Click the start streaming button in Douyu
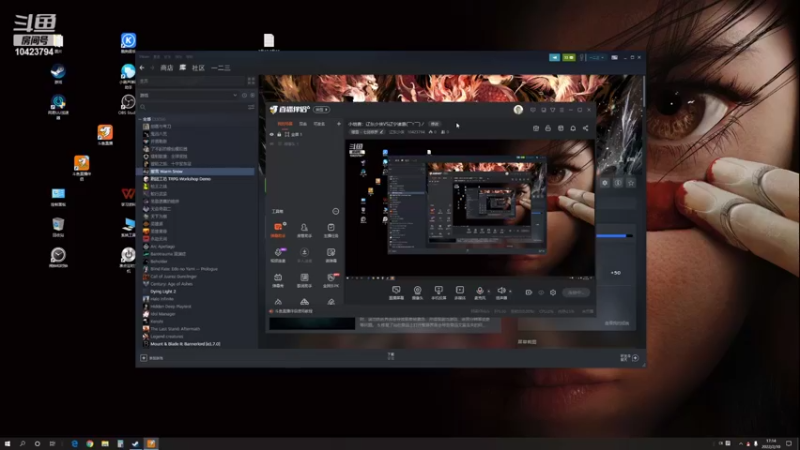 (x=576, y=292)
